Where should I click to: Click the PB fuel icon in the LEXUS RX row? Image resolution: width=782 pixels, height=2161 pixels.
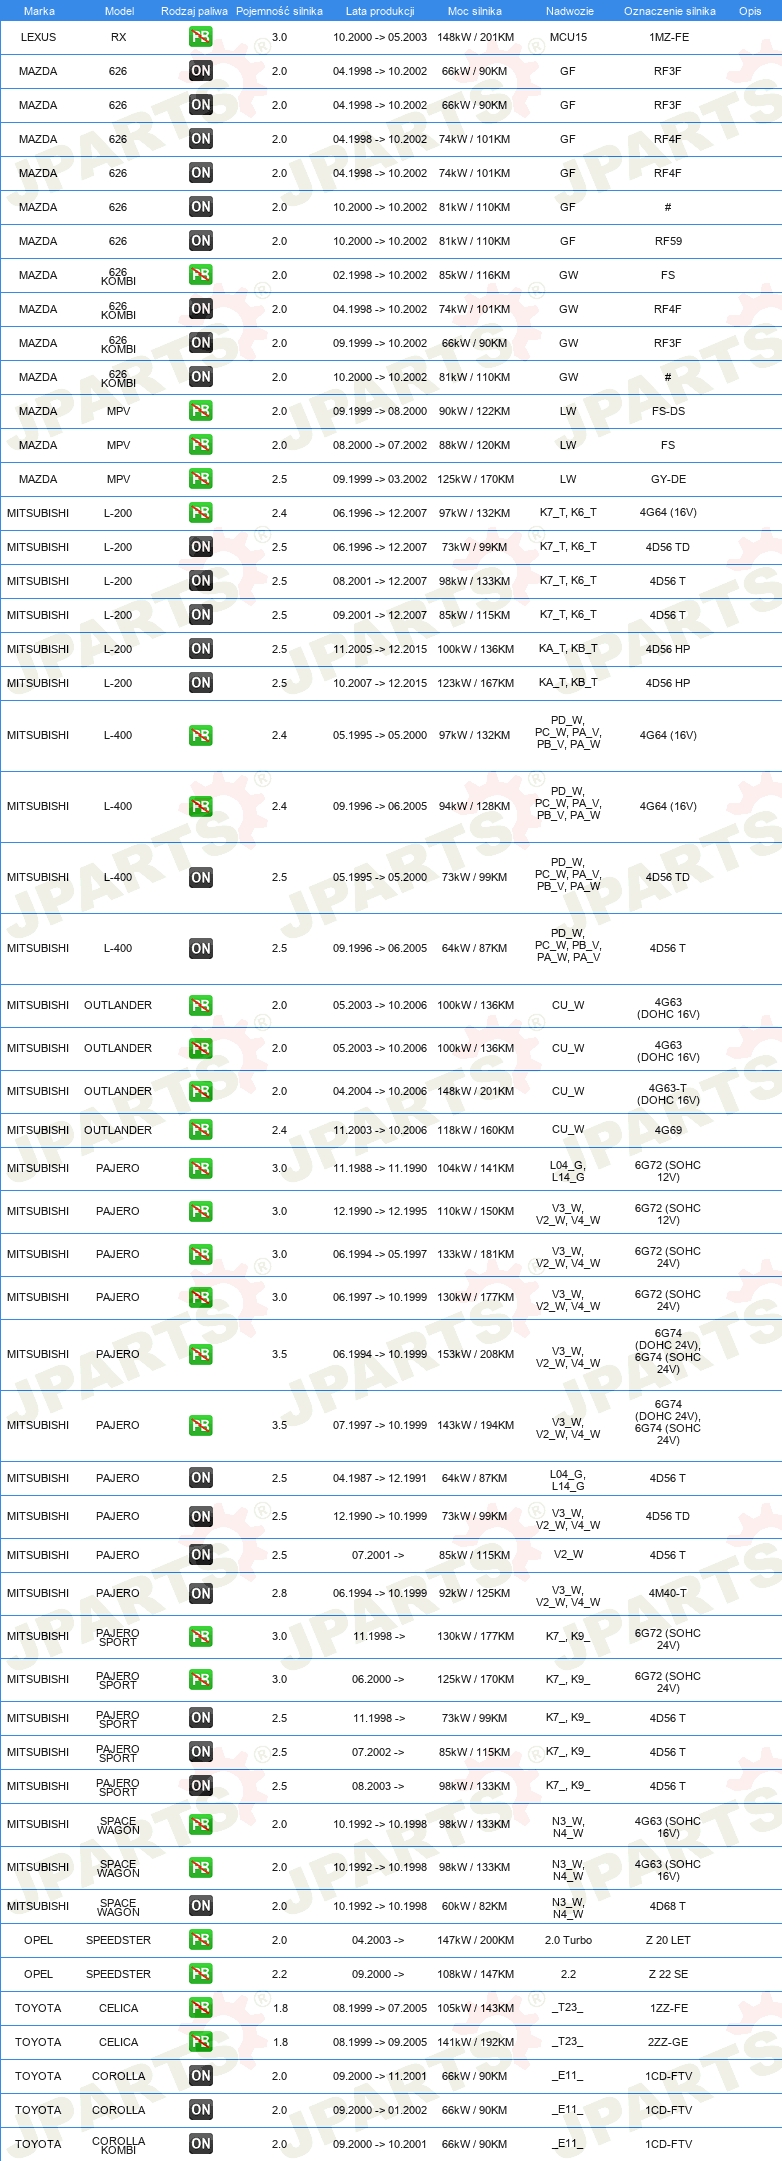(201, 37)
